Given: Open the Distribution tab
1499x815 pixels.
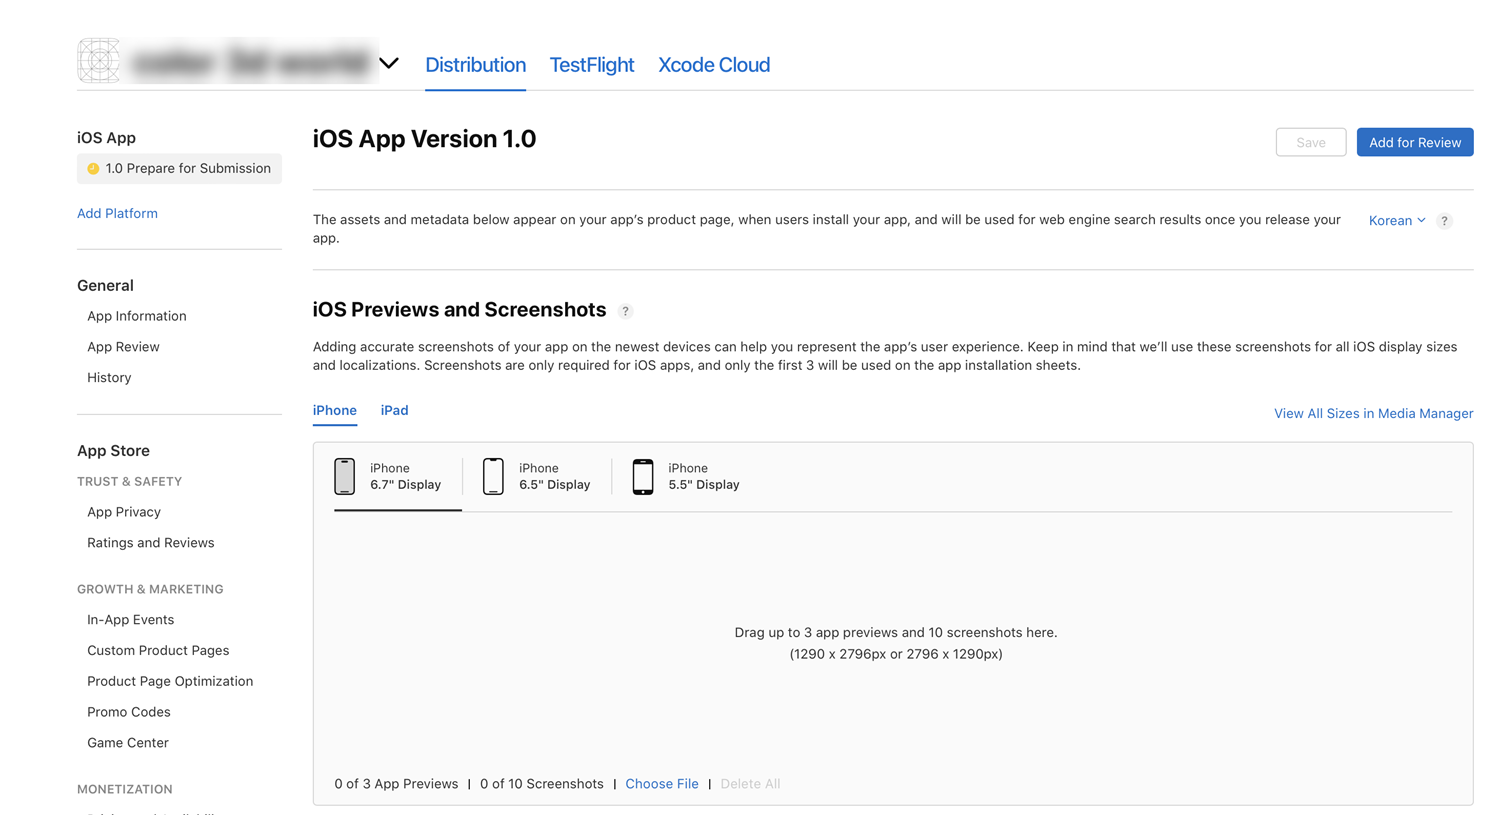Looking at the screenshot, I should [475, 65].
